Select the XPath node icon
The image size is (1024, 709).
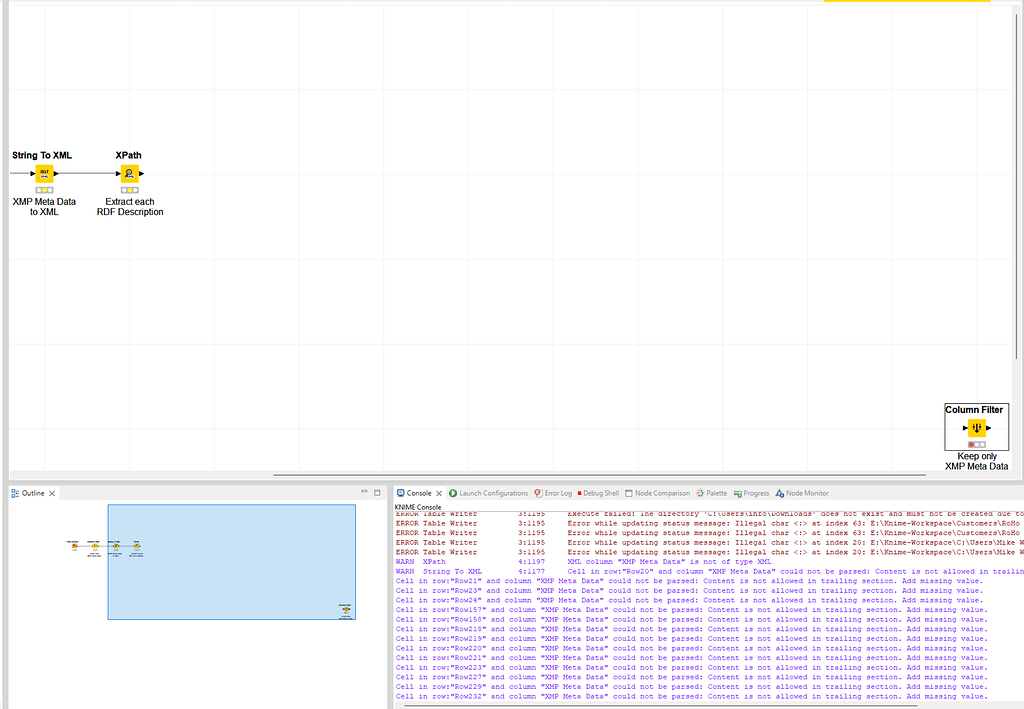pos(130,173)
